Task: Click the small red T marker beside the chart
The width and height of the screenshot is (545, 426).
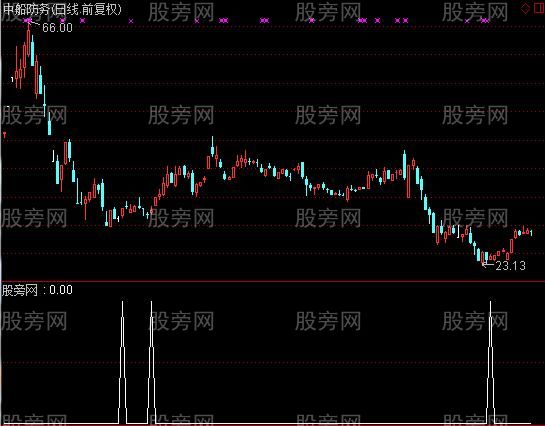Action: click(5, 135)
